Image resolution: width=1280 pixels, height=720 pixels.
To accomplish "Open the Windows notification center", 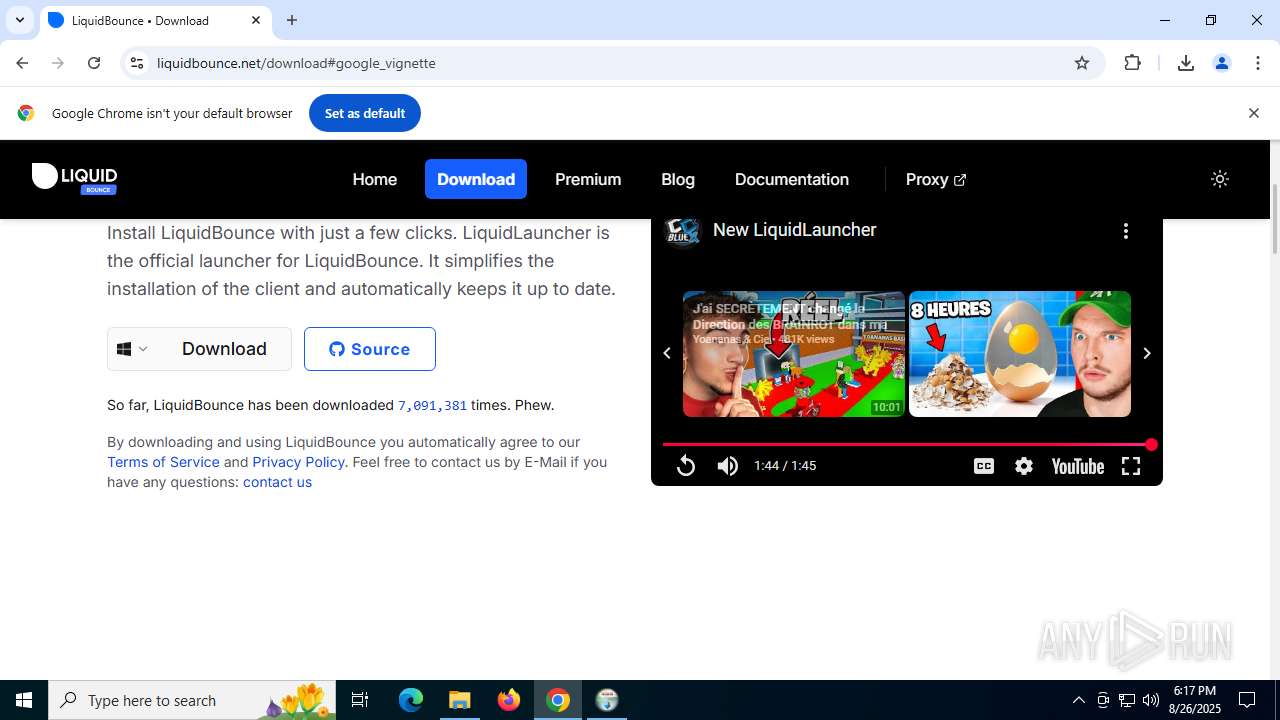I will (x=1247, y=700).
